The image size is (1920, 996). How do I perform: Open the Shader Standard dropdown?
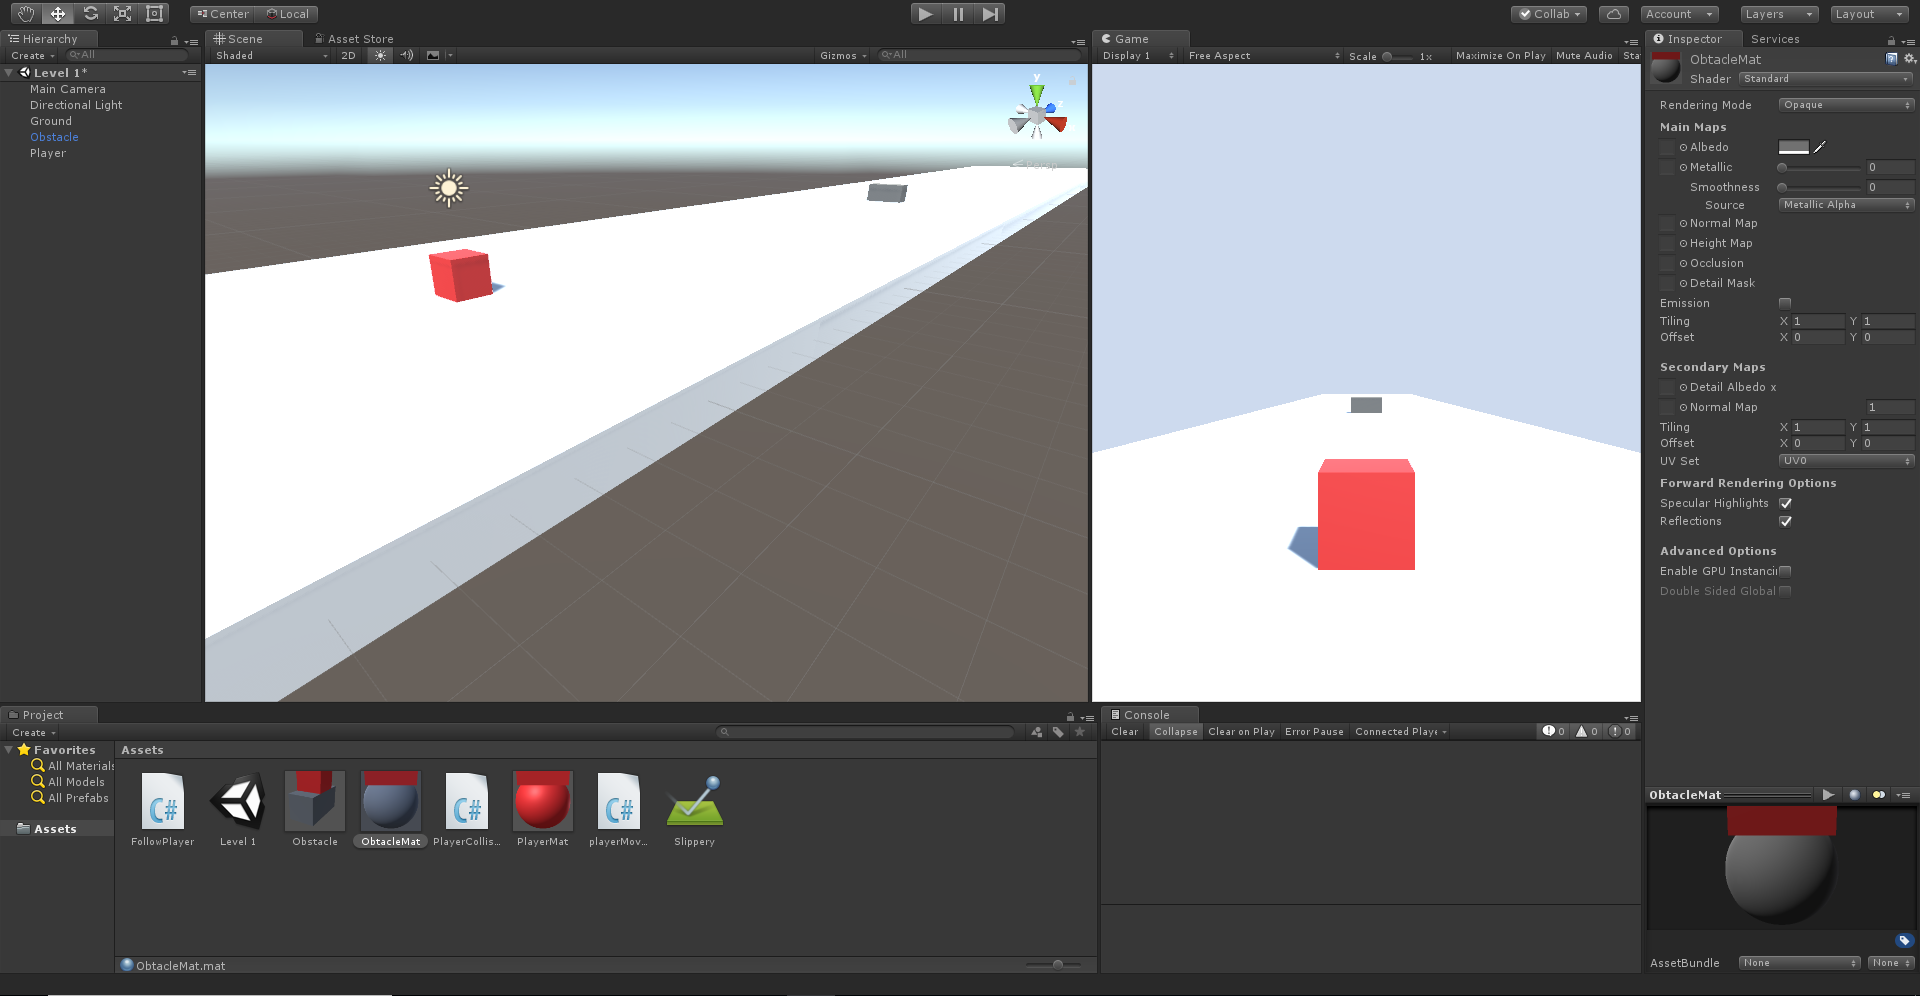click(x=1826, y=79)
